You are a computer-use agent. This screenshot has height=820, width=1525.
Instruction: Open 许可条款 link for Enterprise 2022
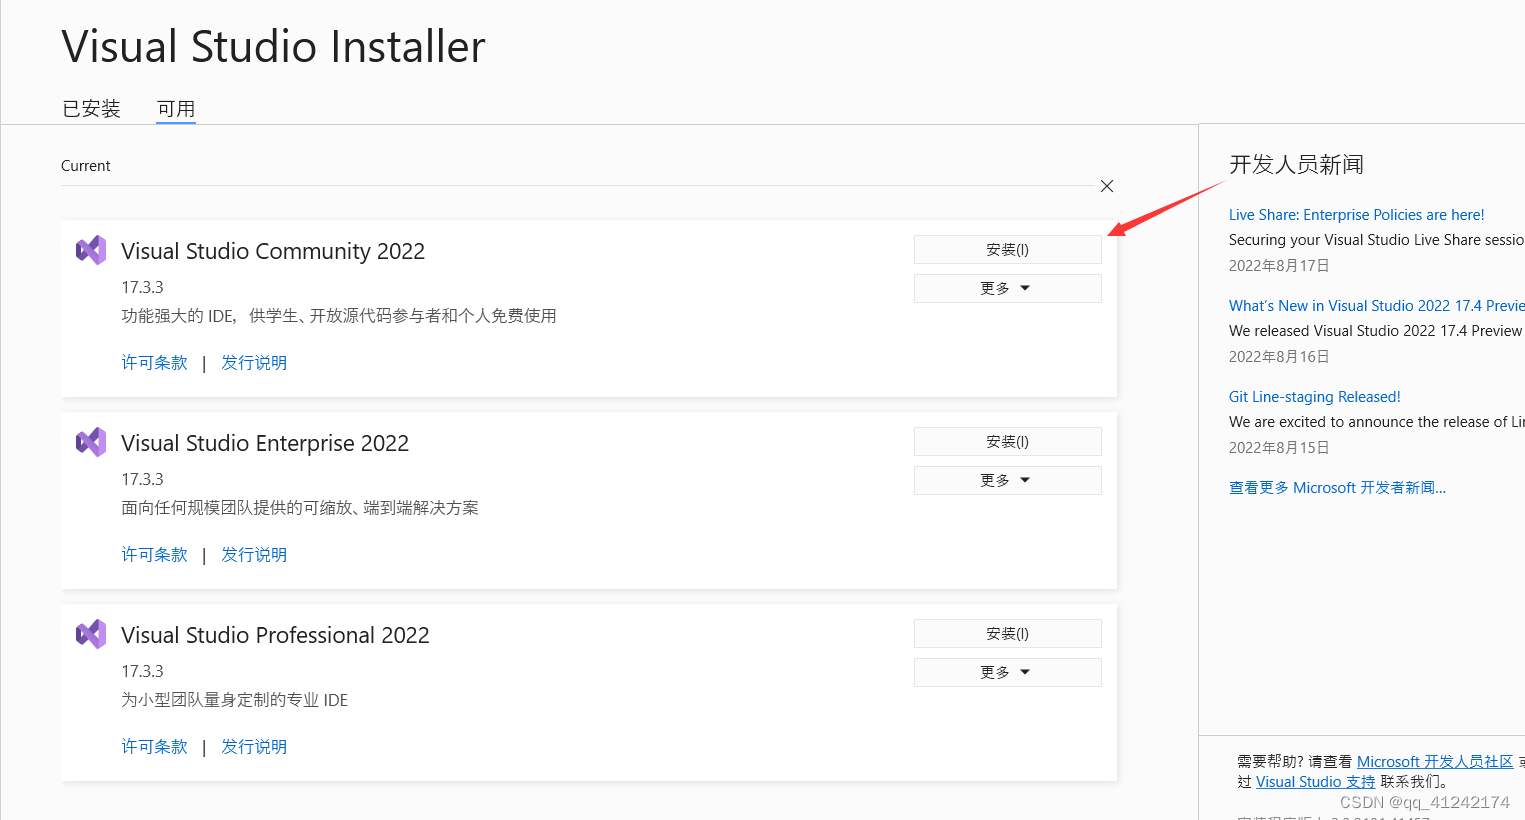click(155, 555)
